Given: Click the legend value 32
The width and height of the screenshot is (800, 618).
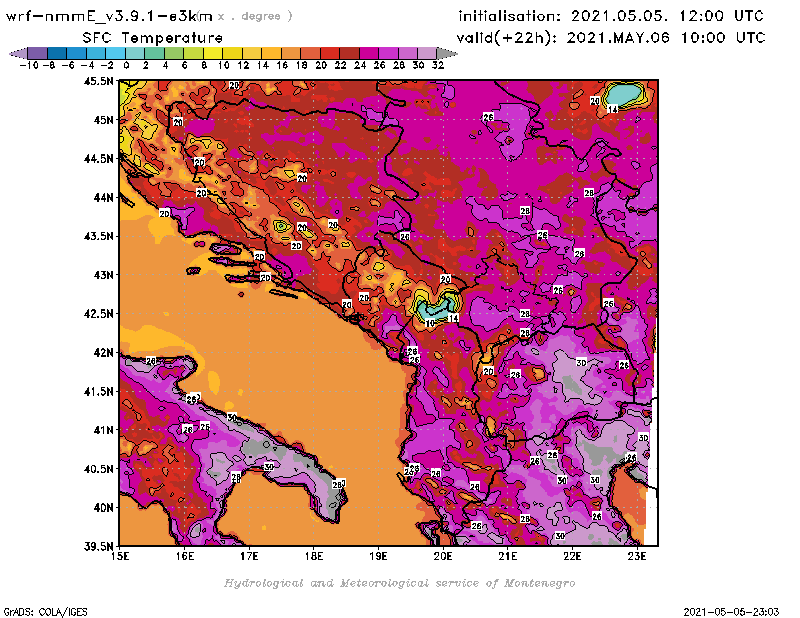Looking at the screenshot, I should 438,65.
